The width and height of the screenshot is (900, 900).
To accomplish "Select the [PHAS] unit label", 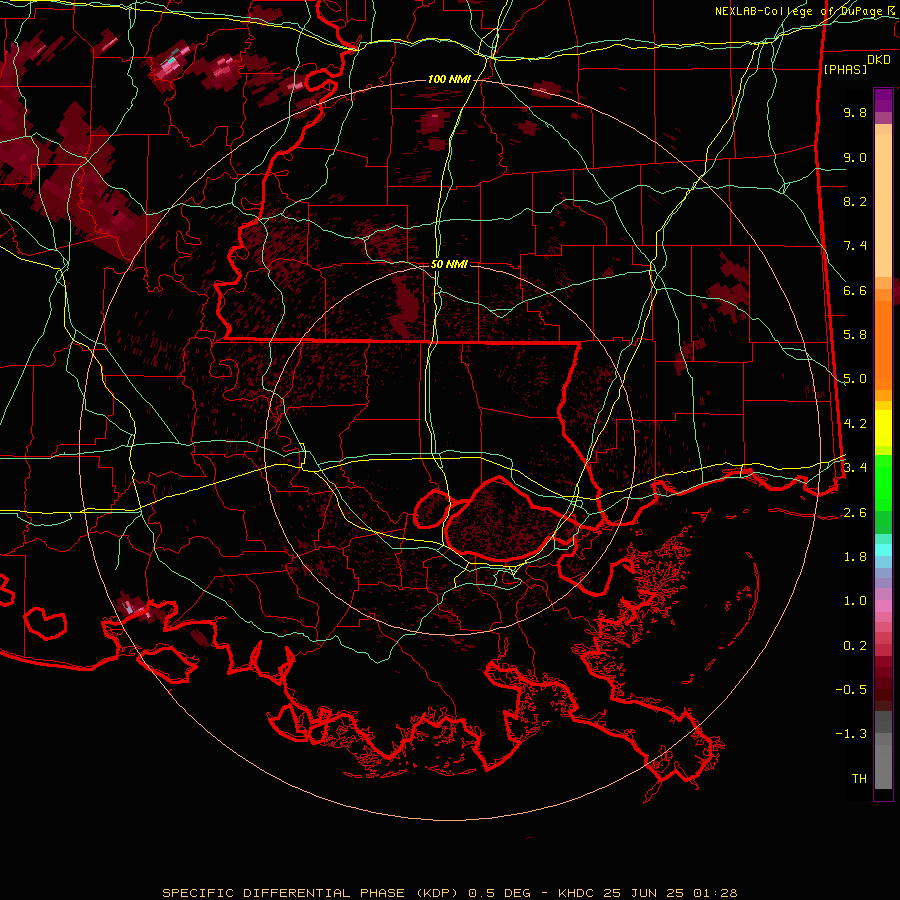I will (x=845, y=70).
